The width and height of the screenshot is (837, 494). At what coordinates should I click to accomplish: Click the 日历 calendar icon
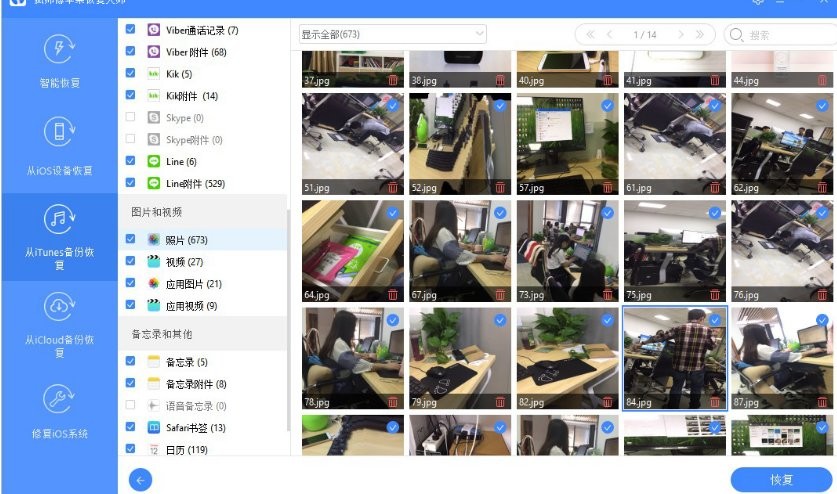[154, 449]
